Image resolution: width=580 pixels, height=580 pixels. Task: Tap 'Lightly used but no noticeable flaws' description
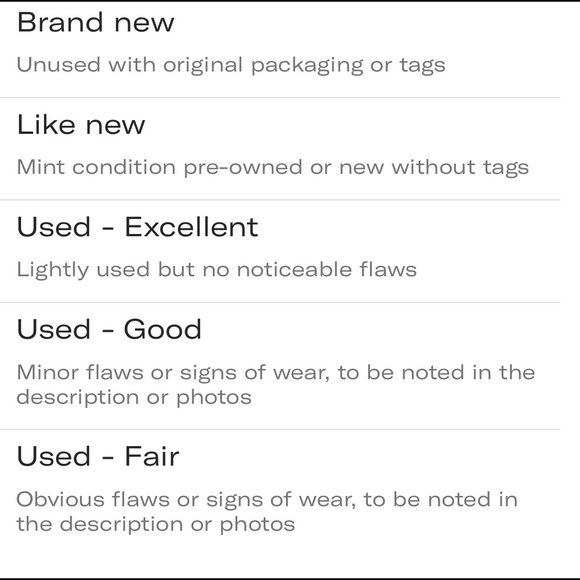click(216, 270)
